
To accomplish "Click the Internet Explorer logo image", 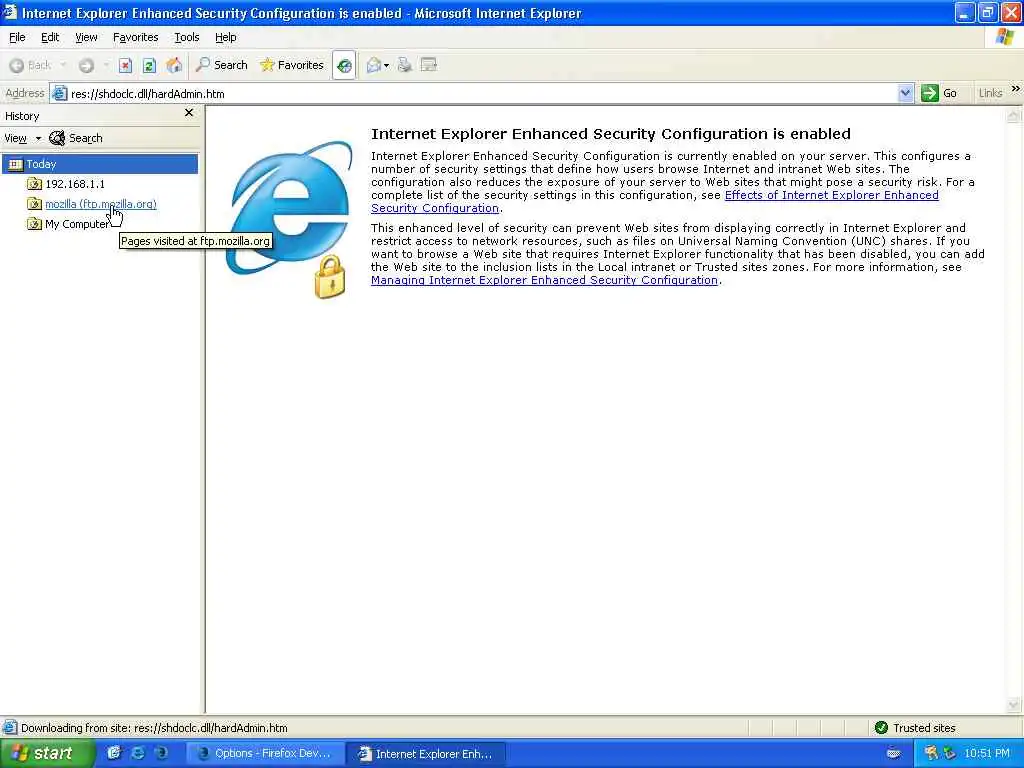I will click(x=289, y=219).
